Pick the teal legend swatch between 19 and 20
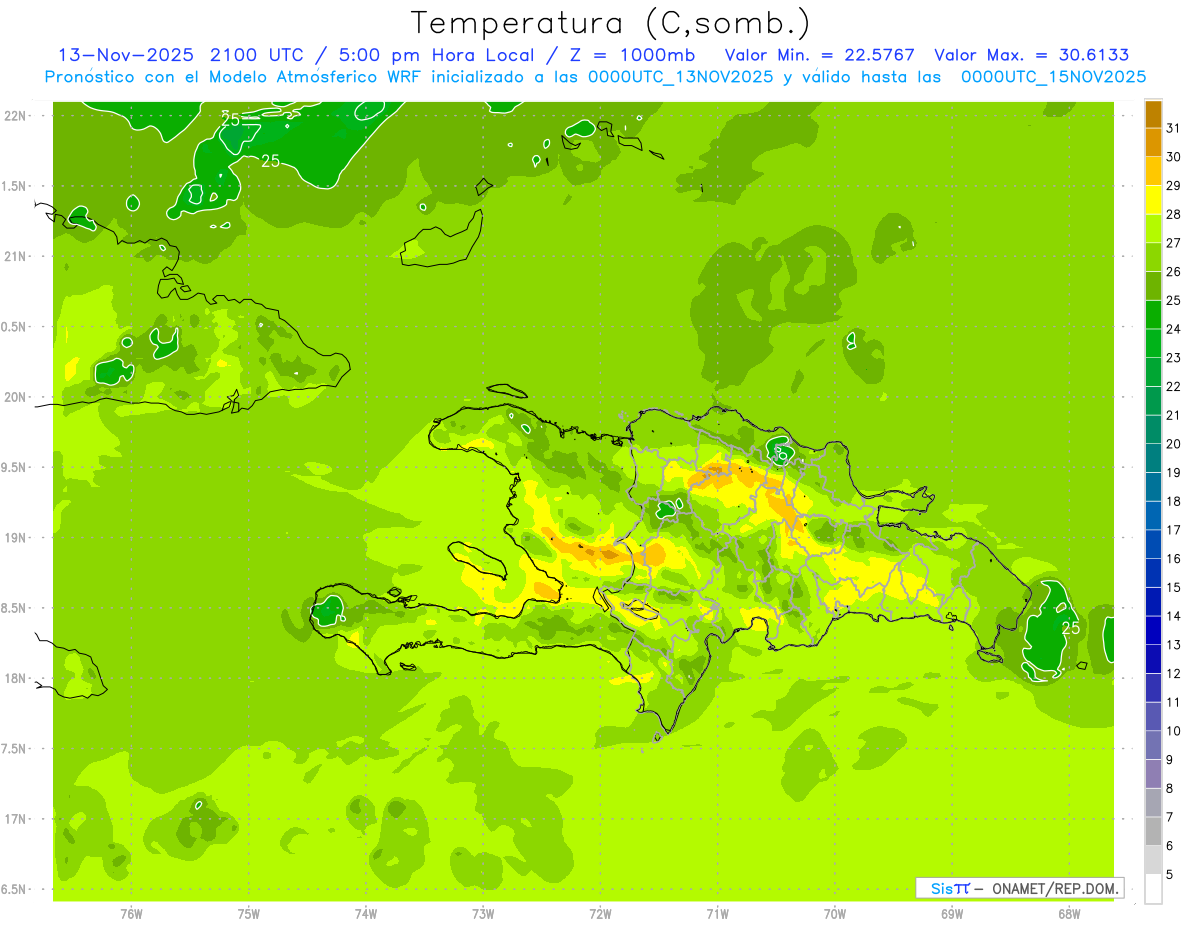Screen dimensions: 1200x927 coord(1154,458)
